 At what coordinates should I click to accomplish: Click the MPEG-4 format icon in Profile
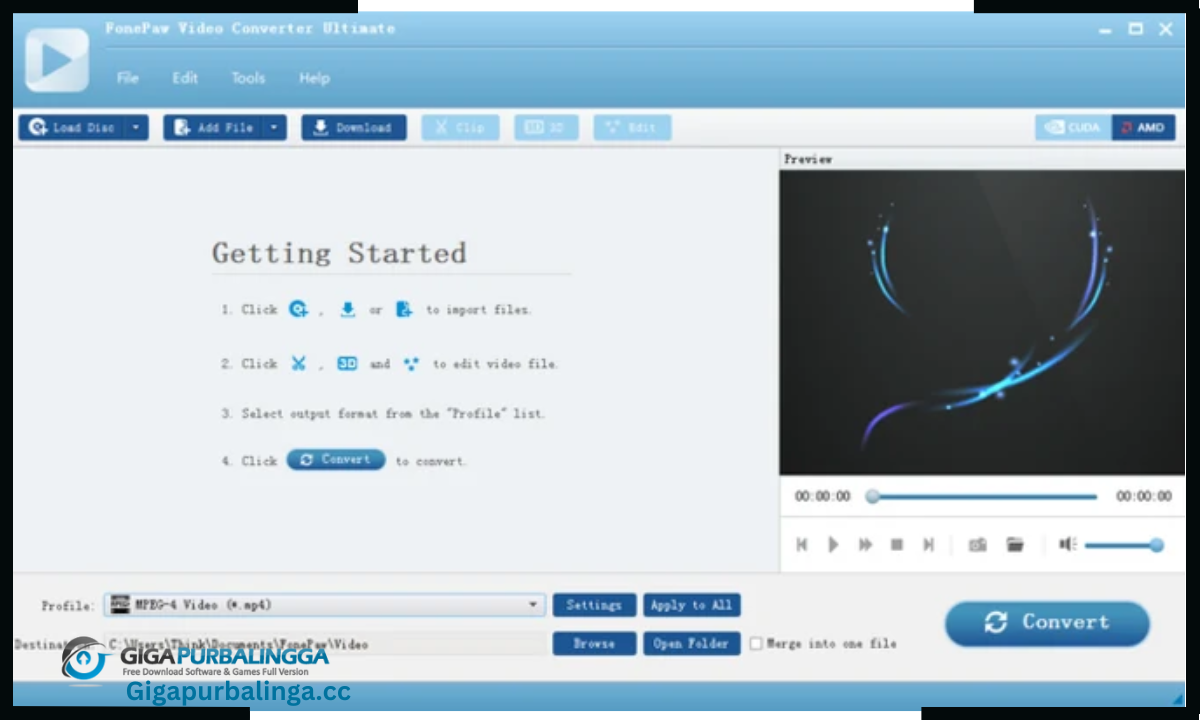[120, 604]
